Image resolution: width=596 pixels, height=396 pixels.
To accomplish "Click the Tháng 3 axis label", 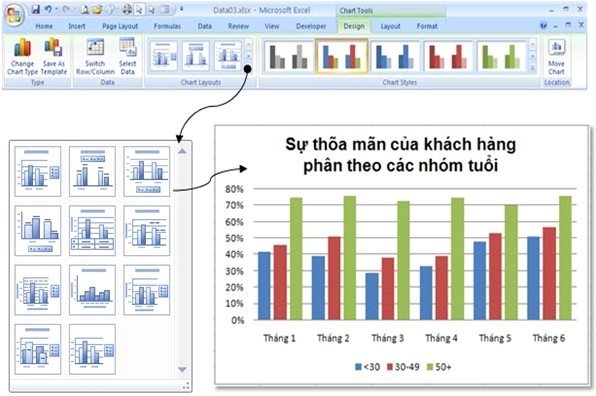I will point(387,338).
